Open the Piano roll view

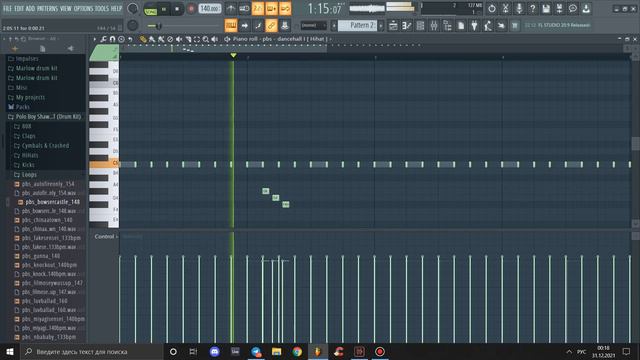point(407,26)
